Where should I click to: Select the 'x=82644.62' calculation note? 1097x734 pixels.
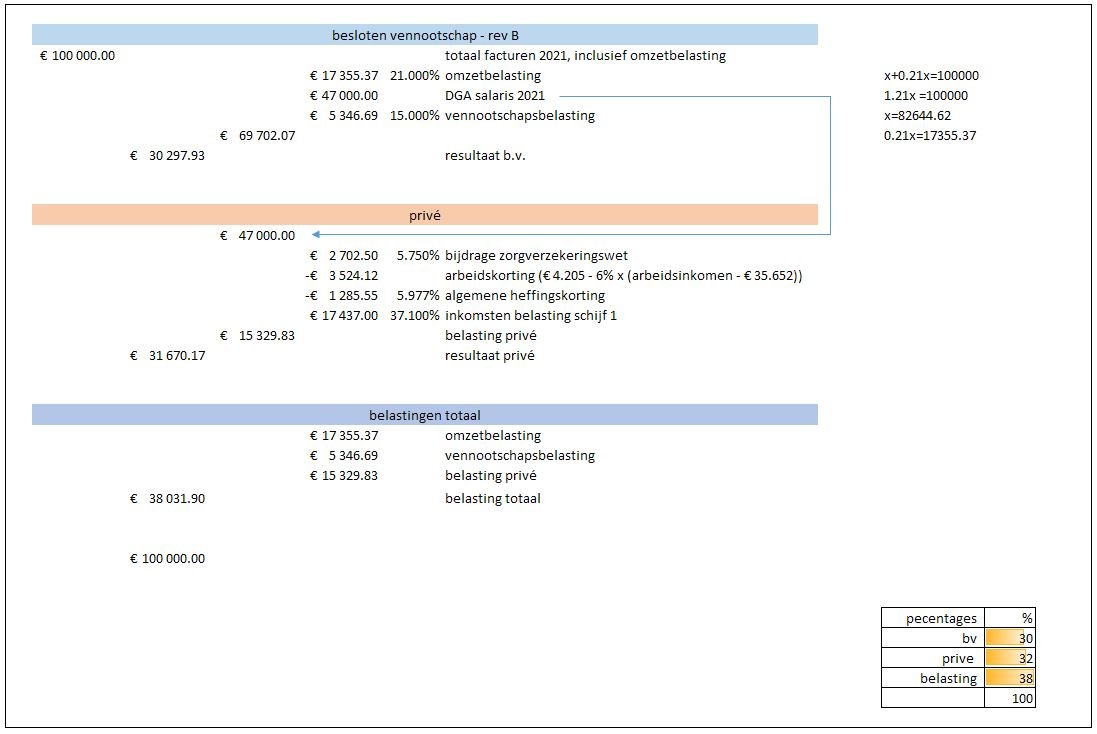[x=917, y=115]
